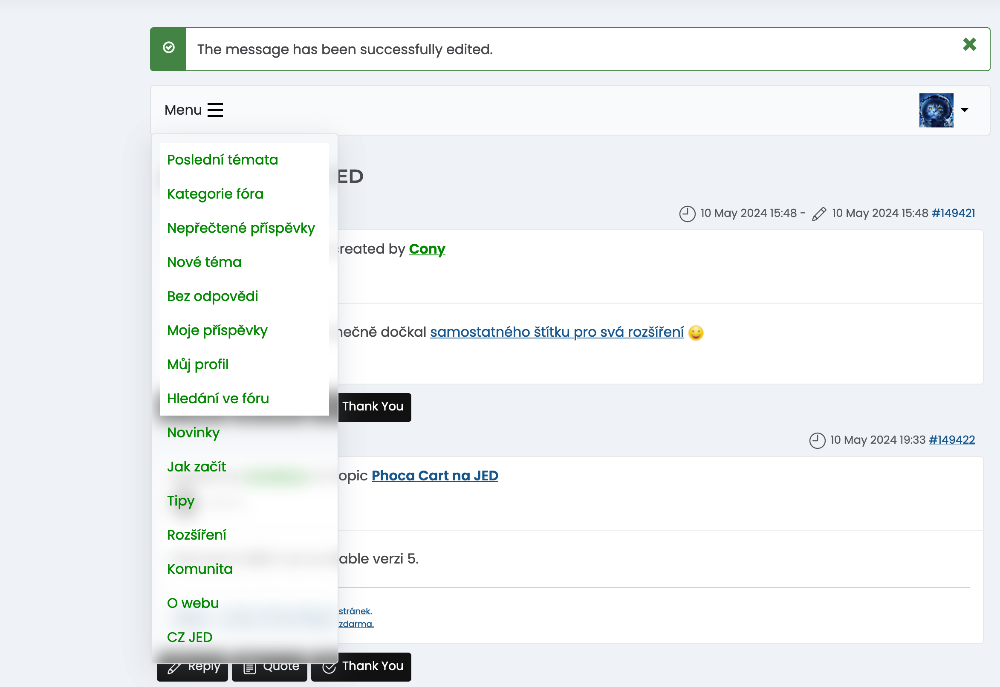This screenshot has width=1000, height=687.
Task: Open the Phoca Cart na JED topic link
Action: pos(434,475)
